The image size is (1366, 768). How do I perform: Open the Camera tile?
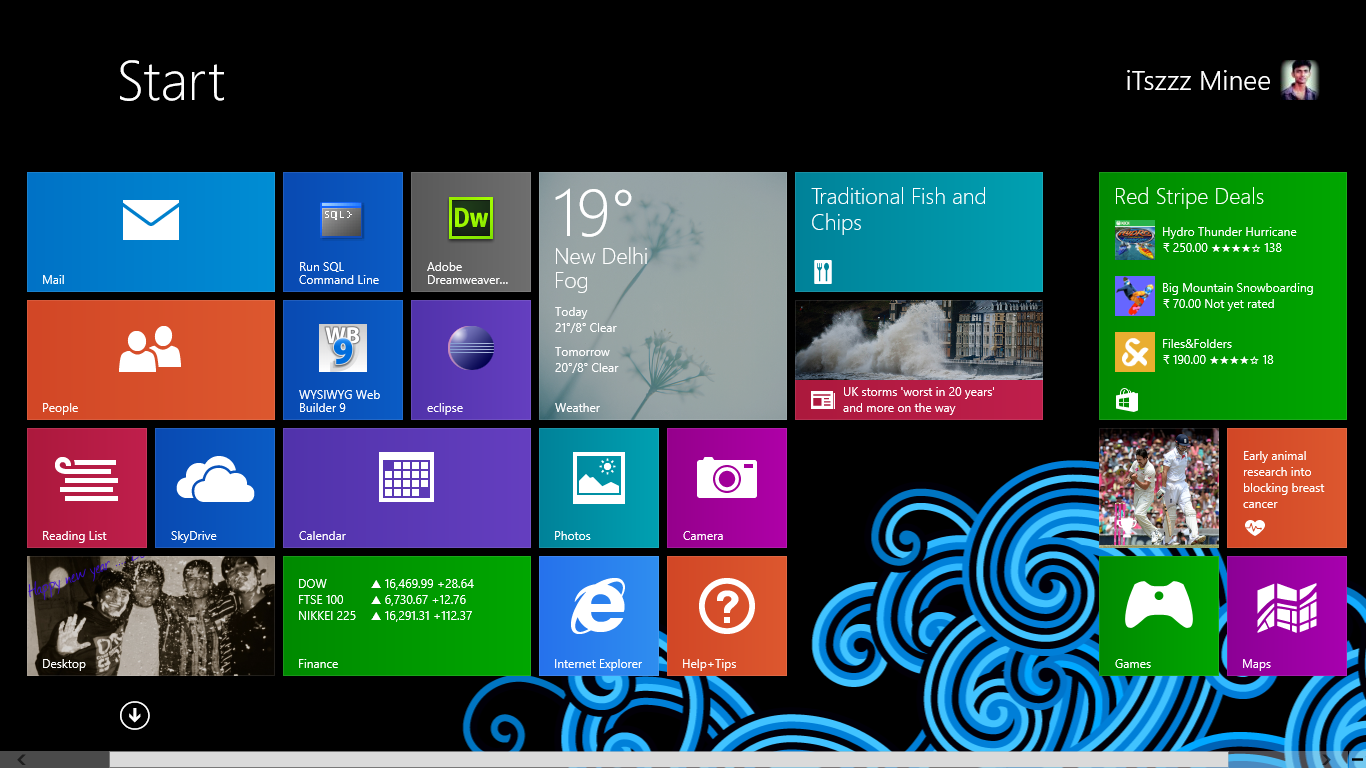(727, 488)
